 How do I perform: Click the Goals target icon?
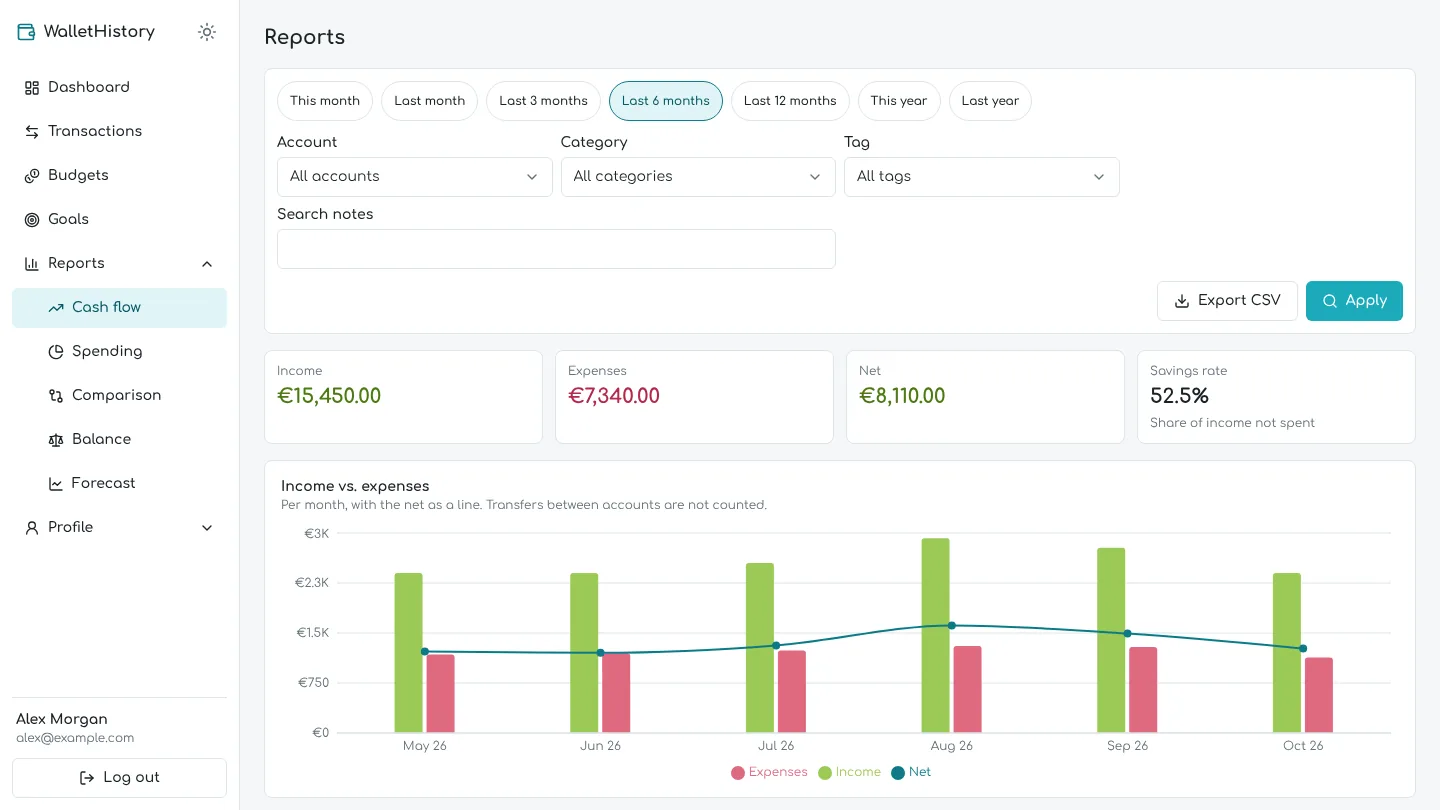(x=32, y=220)
